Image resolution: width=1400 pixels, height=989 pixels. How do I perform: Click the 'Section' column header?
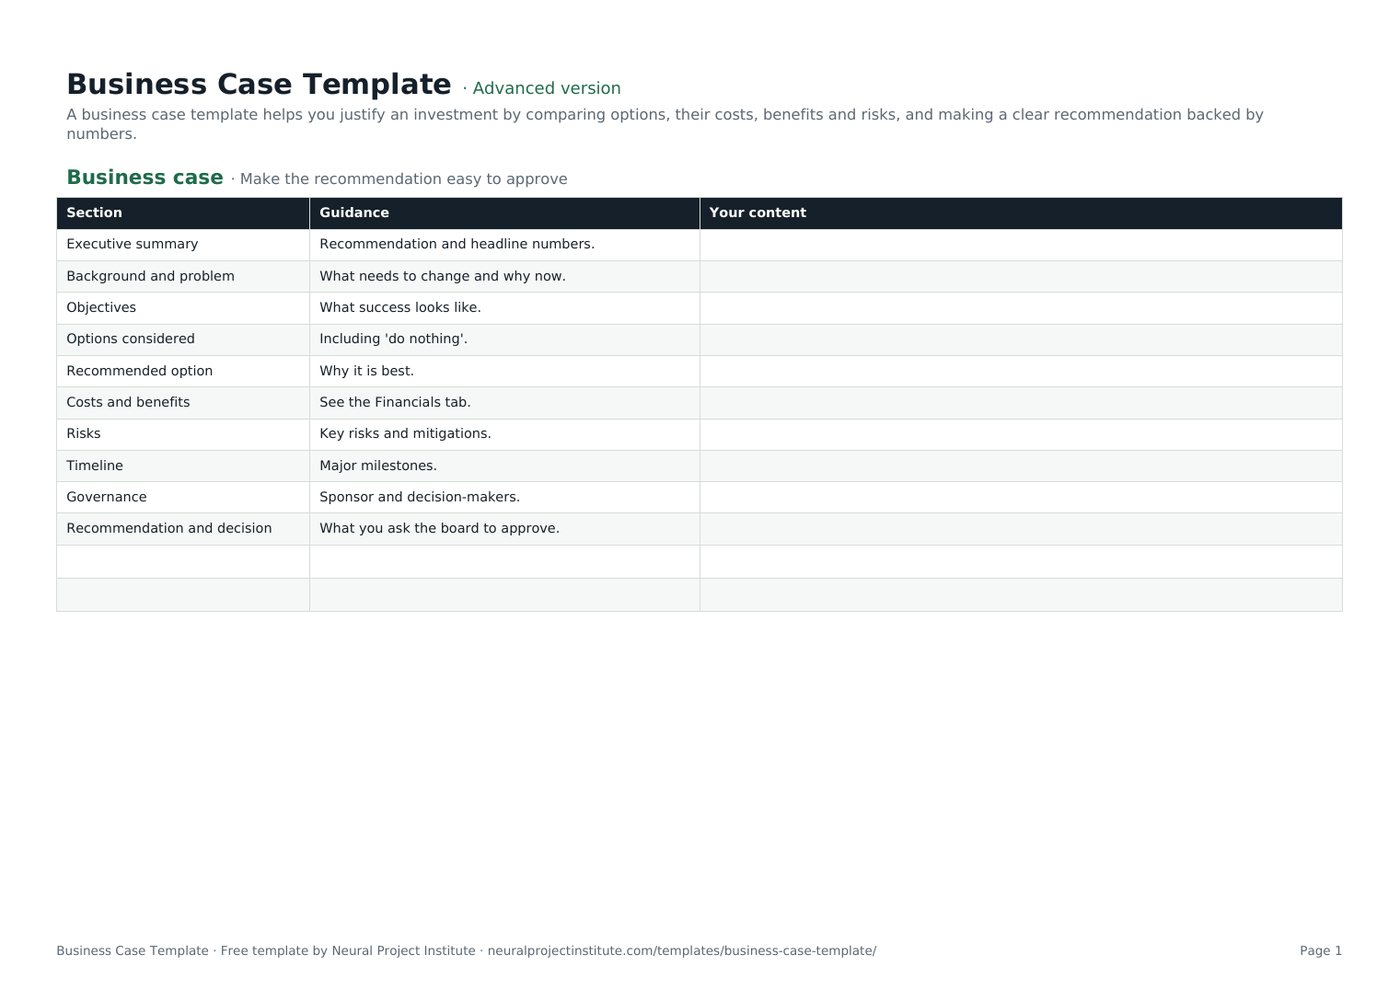coord(183,213)
